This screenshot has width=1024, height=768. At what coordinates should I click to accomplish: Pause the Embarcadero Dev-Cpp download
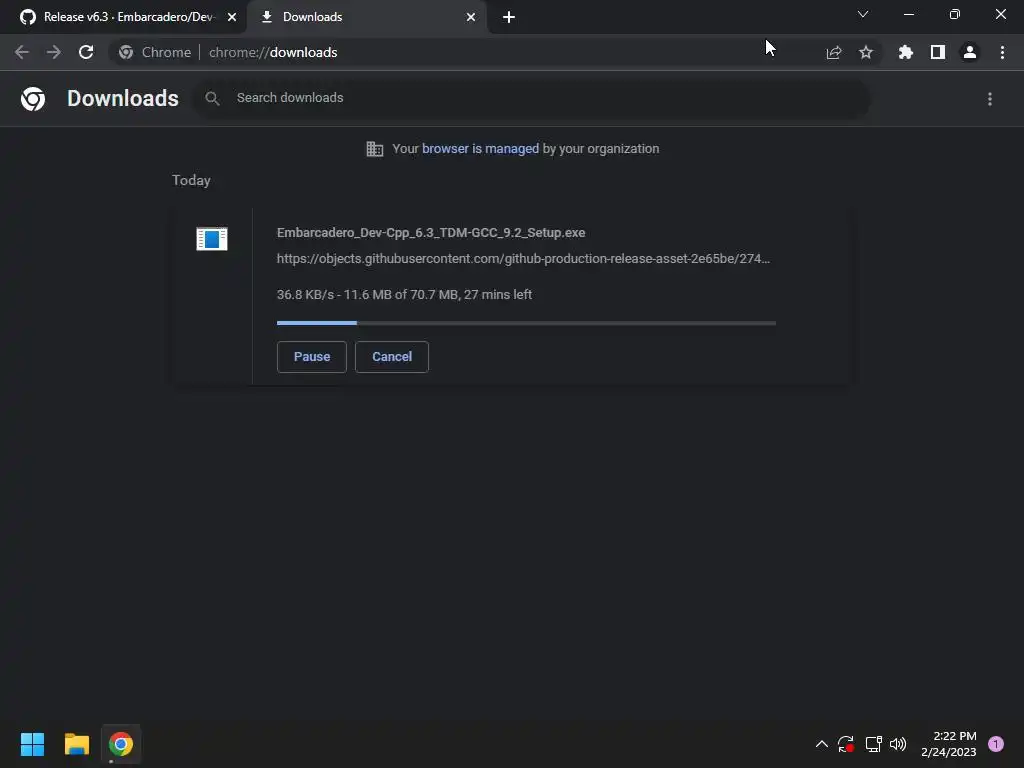click(312, 357)
